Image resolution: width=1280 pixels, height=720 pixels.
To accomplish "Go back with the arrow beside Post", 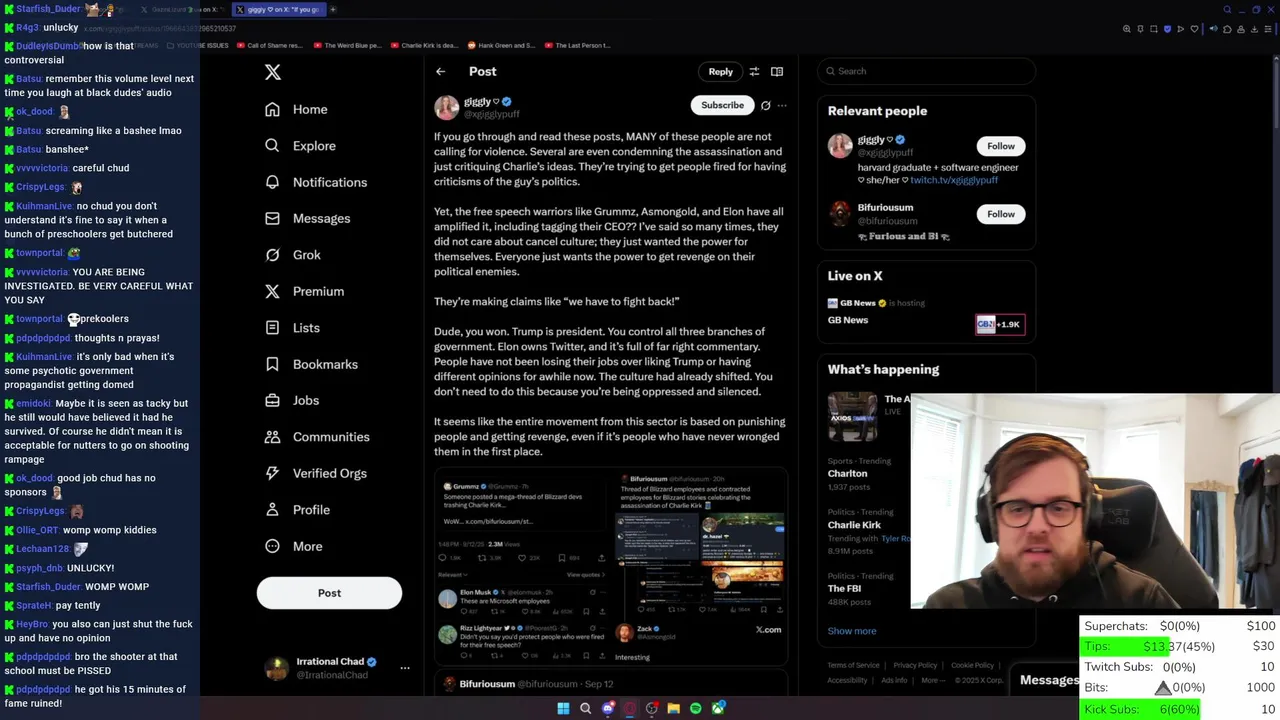I will 441,72.
